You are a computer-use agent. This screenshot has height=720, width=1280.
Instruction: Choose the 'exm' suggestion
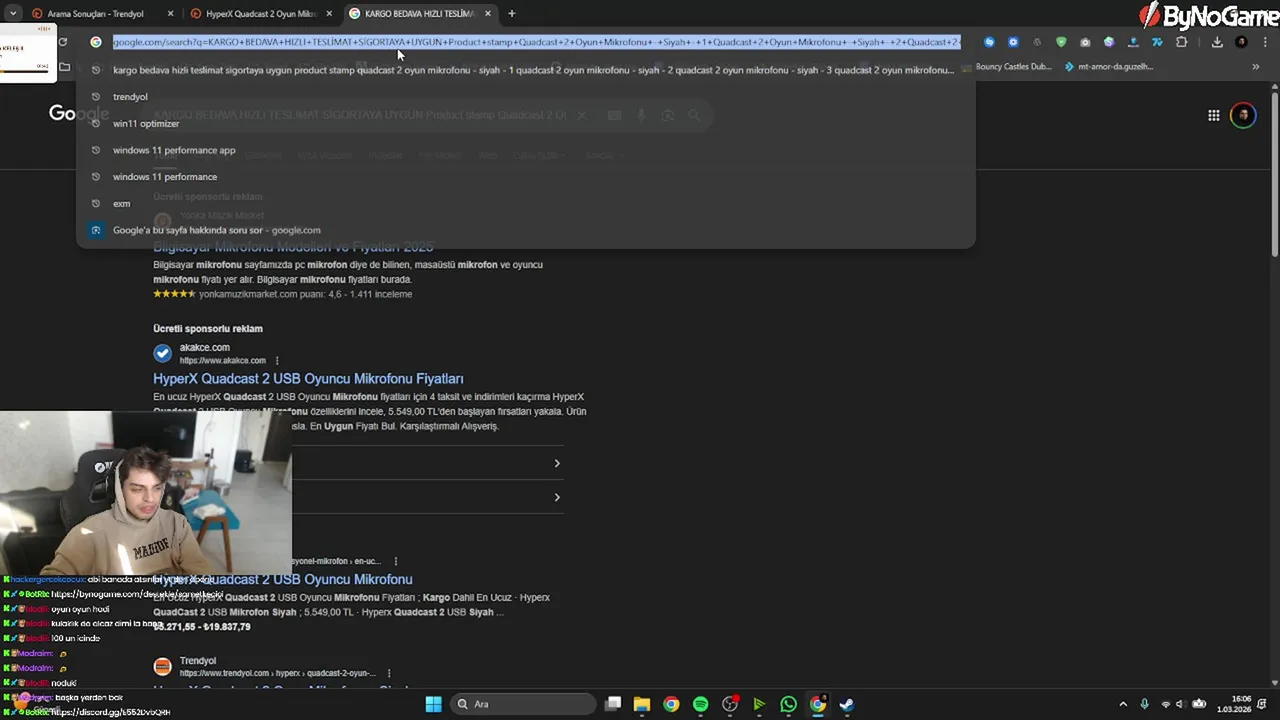click(525, 203)
